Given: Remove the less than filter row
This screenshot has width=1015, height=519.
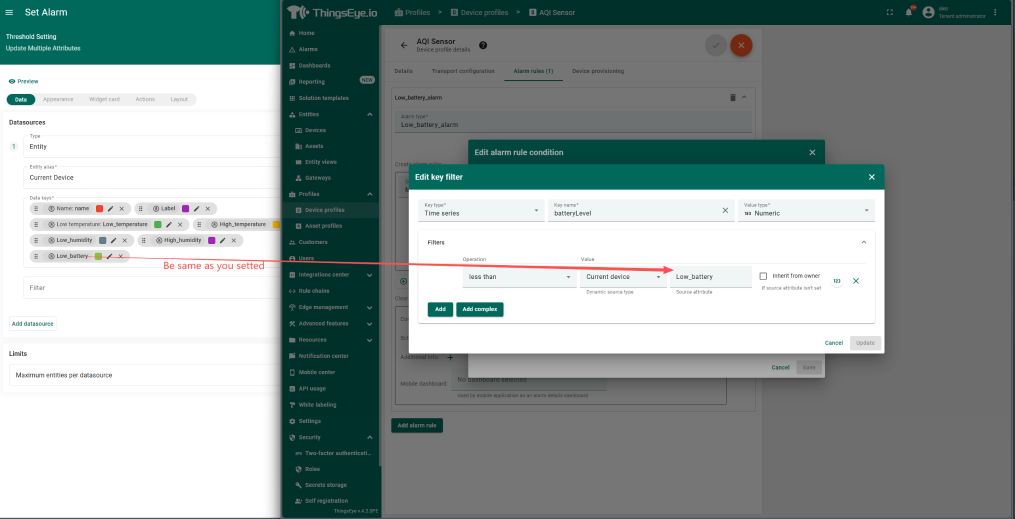Looking at the screenshot, I should [x=856, y=281].
